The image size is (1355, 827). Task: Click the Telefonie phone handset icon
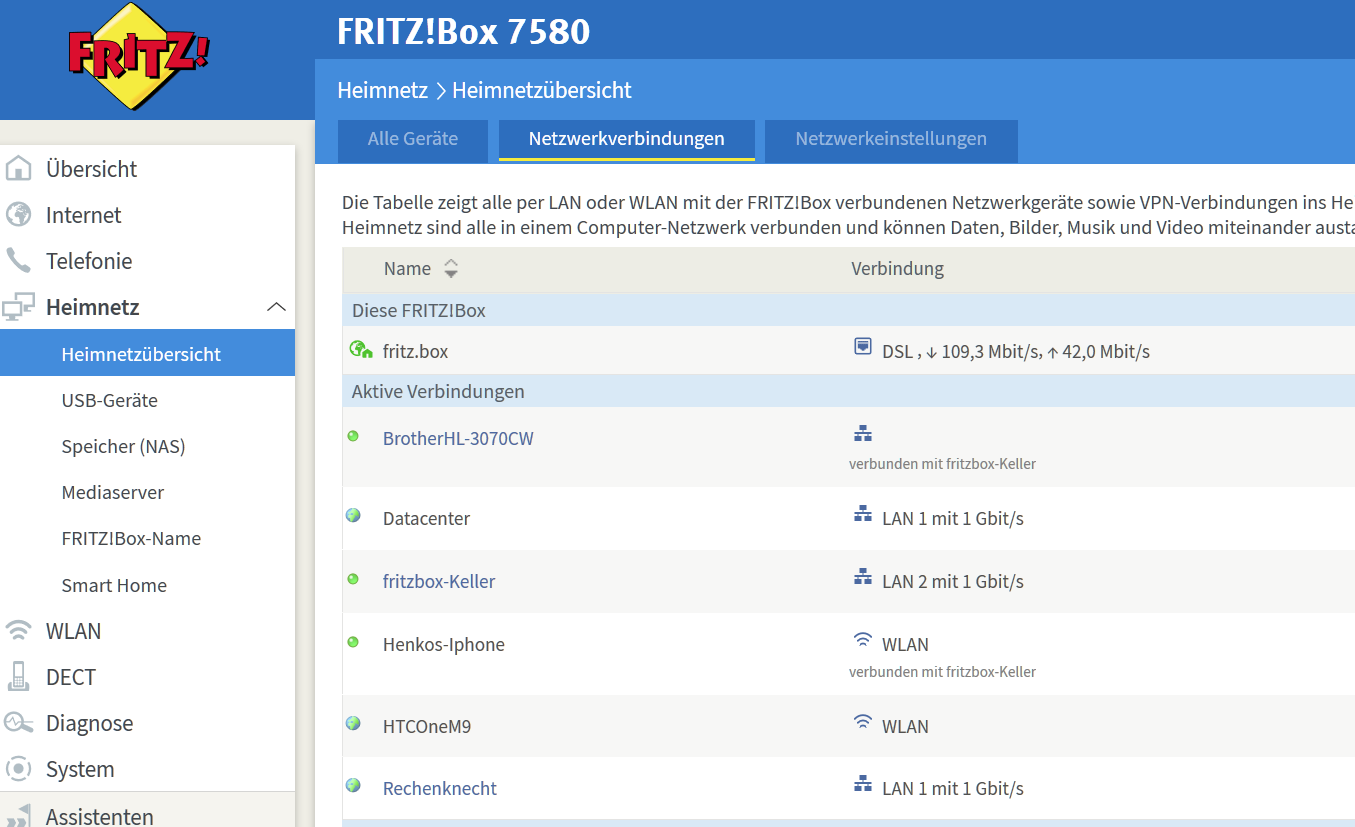click(19, 261)
